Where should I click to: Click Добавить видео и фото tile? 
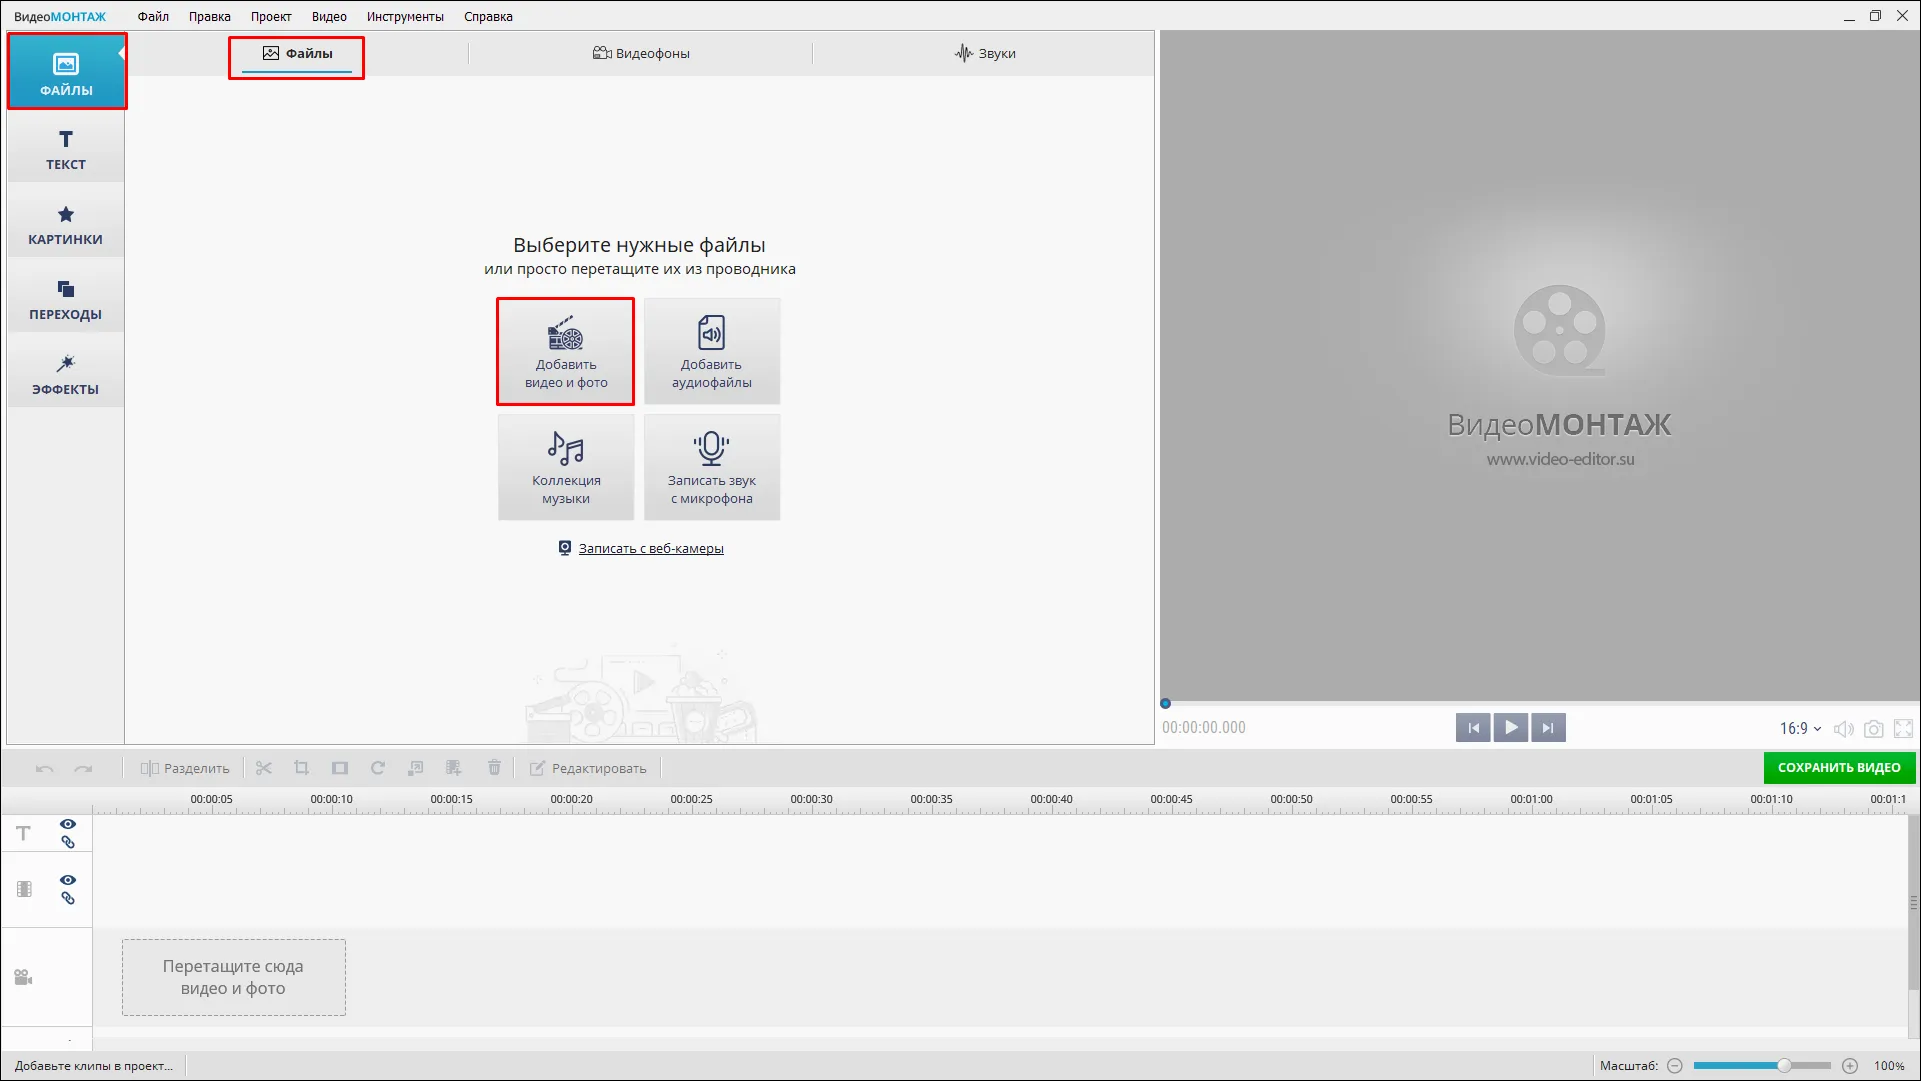coord(566,351)
